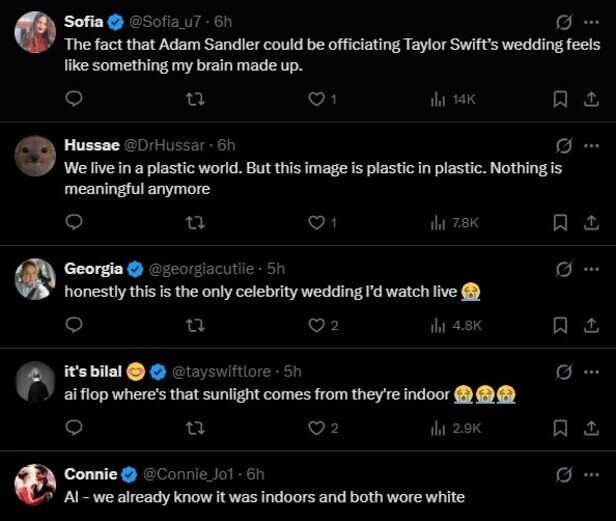Viewport: 616px width, 521px height.
Task: Open more menu on it's bilal's tweet
Action: click(x=591, y=372)
